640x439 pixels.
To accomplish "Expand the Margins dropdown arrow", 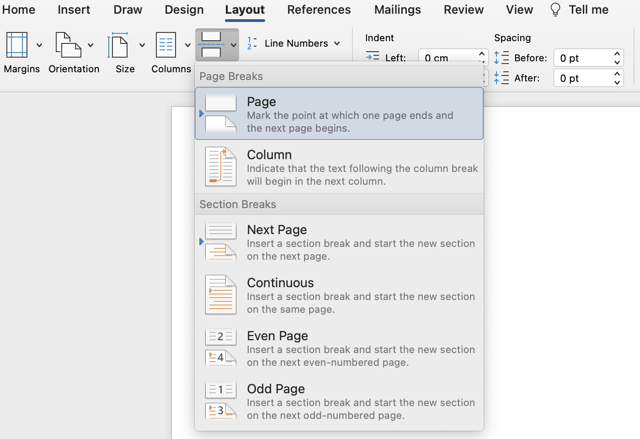I will click(x=39, y=45).
